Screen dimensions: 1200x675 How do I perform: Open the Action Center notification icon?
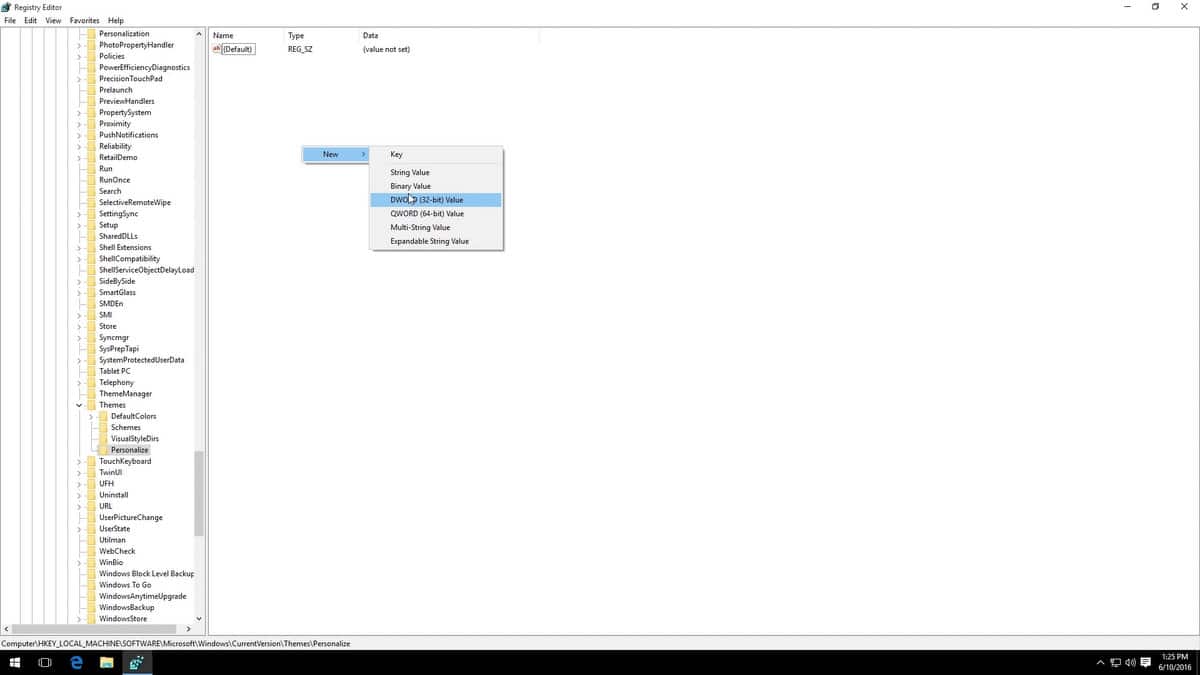[1145, 662]
